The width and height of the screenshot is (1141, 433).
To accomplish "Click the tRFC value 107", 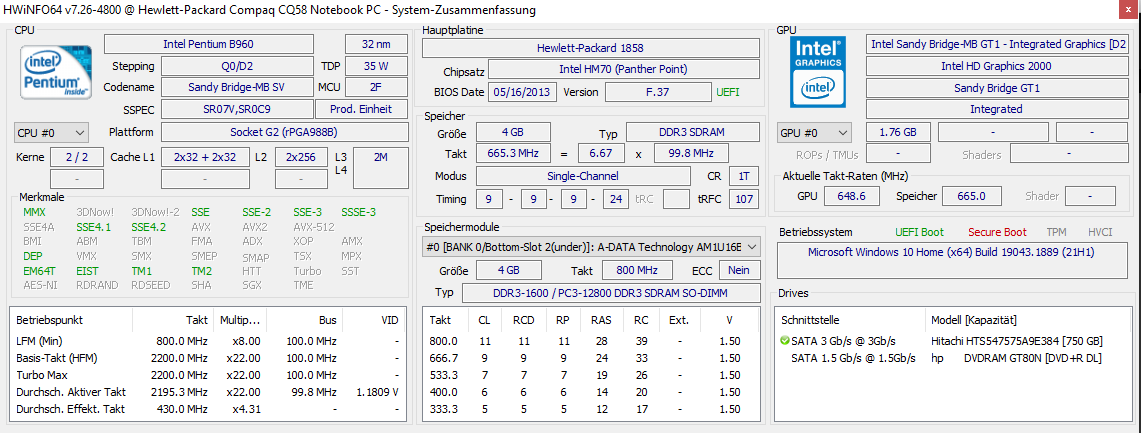I will 744,199.
